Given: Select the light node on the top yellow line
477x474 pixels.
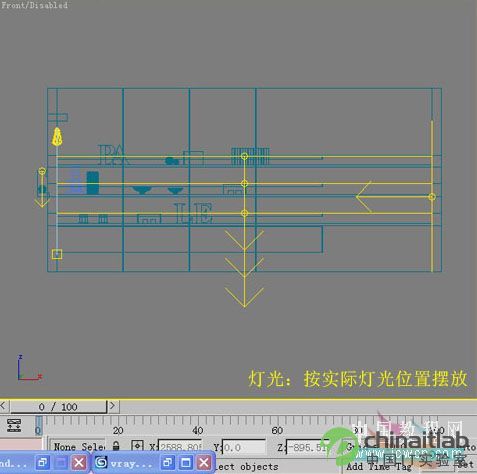Looking at the screenshot, I should click(x=244, y=156).
